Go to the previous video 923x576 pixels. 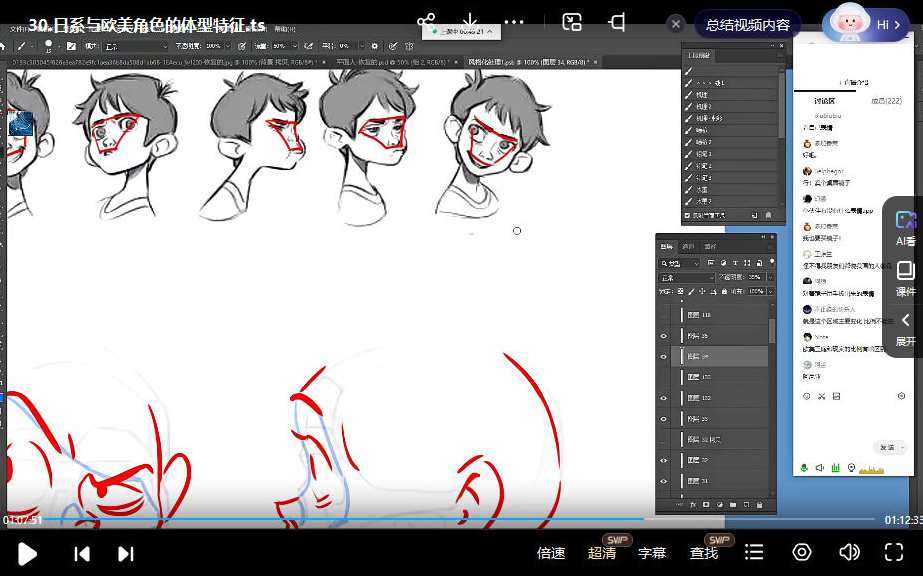tap(82, 553)
